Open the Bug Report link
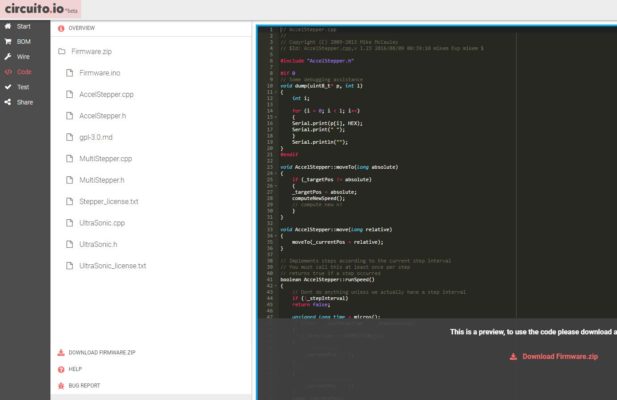Screen dimensions: 617x400 [x=84, y=385]
